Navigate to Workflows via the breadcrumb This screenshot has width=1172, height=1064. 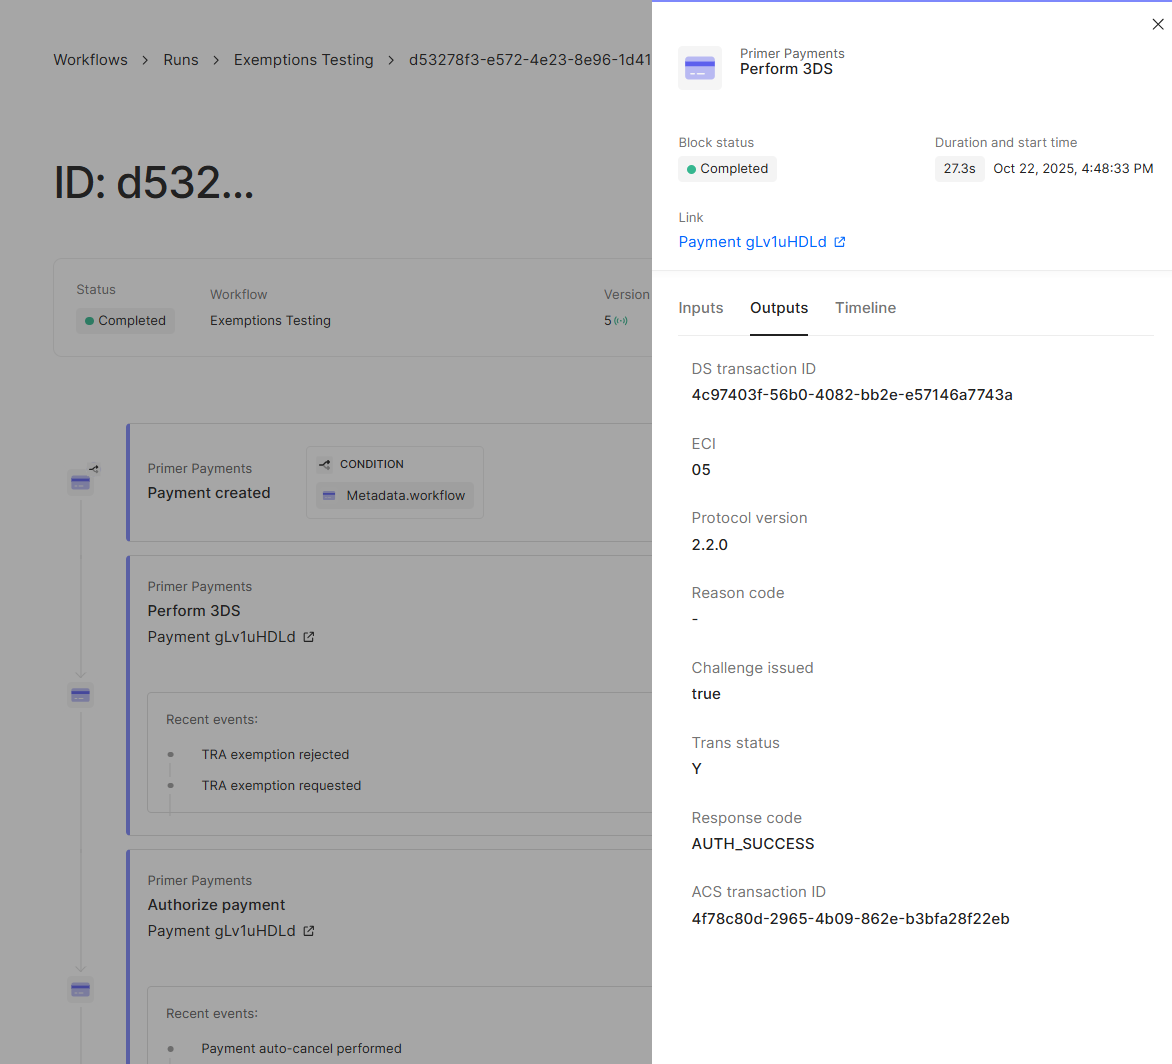[x=90, y=60]
